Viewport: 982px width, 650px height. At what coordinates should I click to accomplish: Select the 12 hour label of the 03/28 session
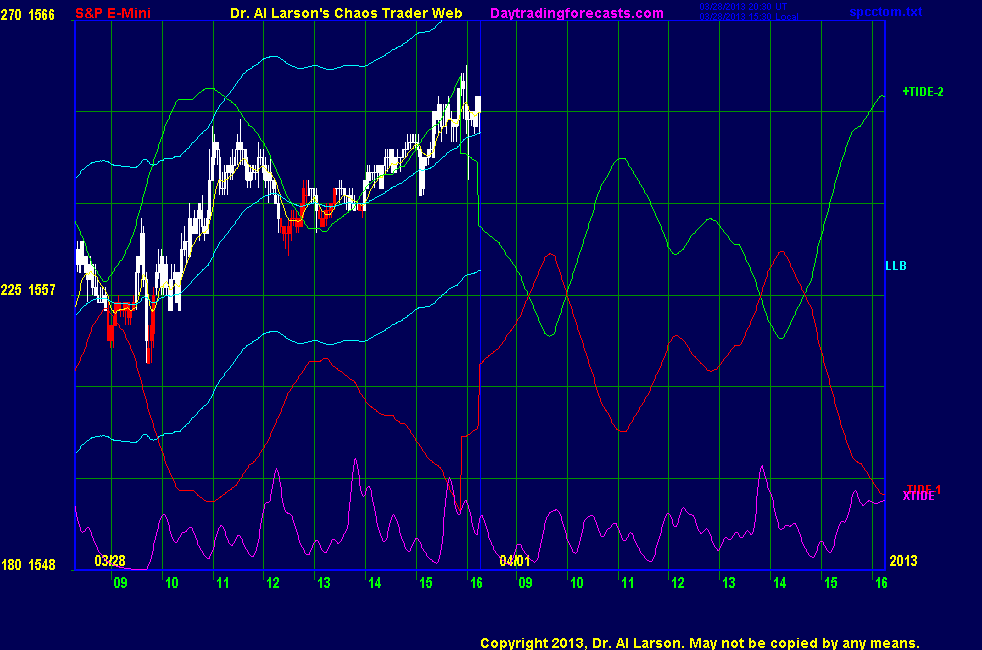(272, 583)
